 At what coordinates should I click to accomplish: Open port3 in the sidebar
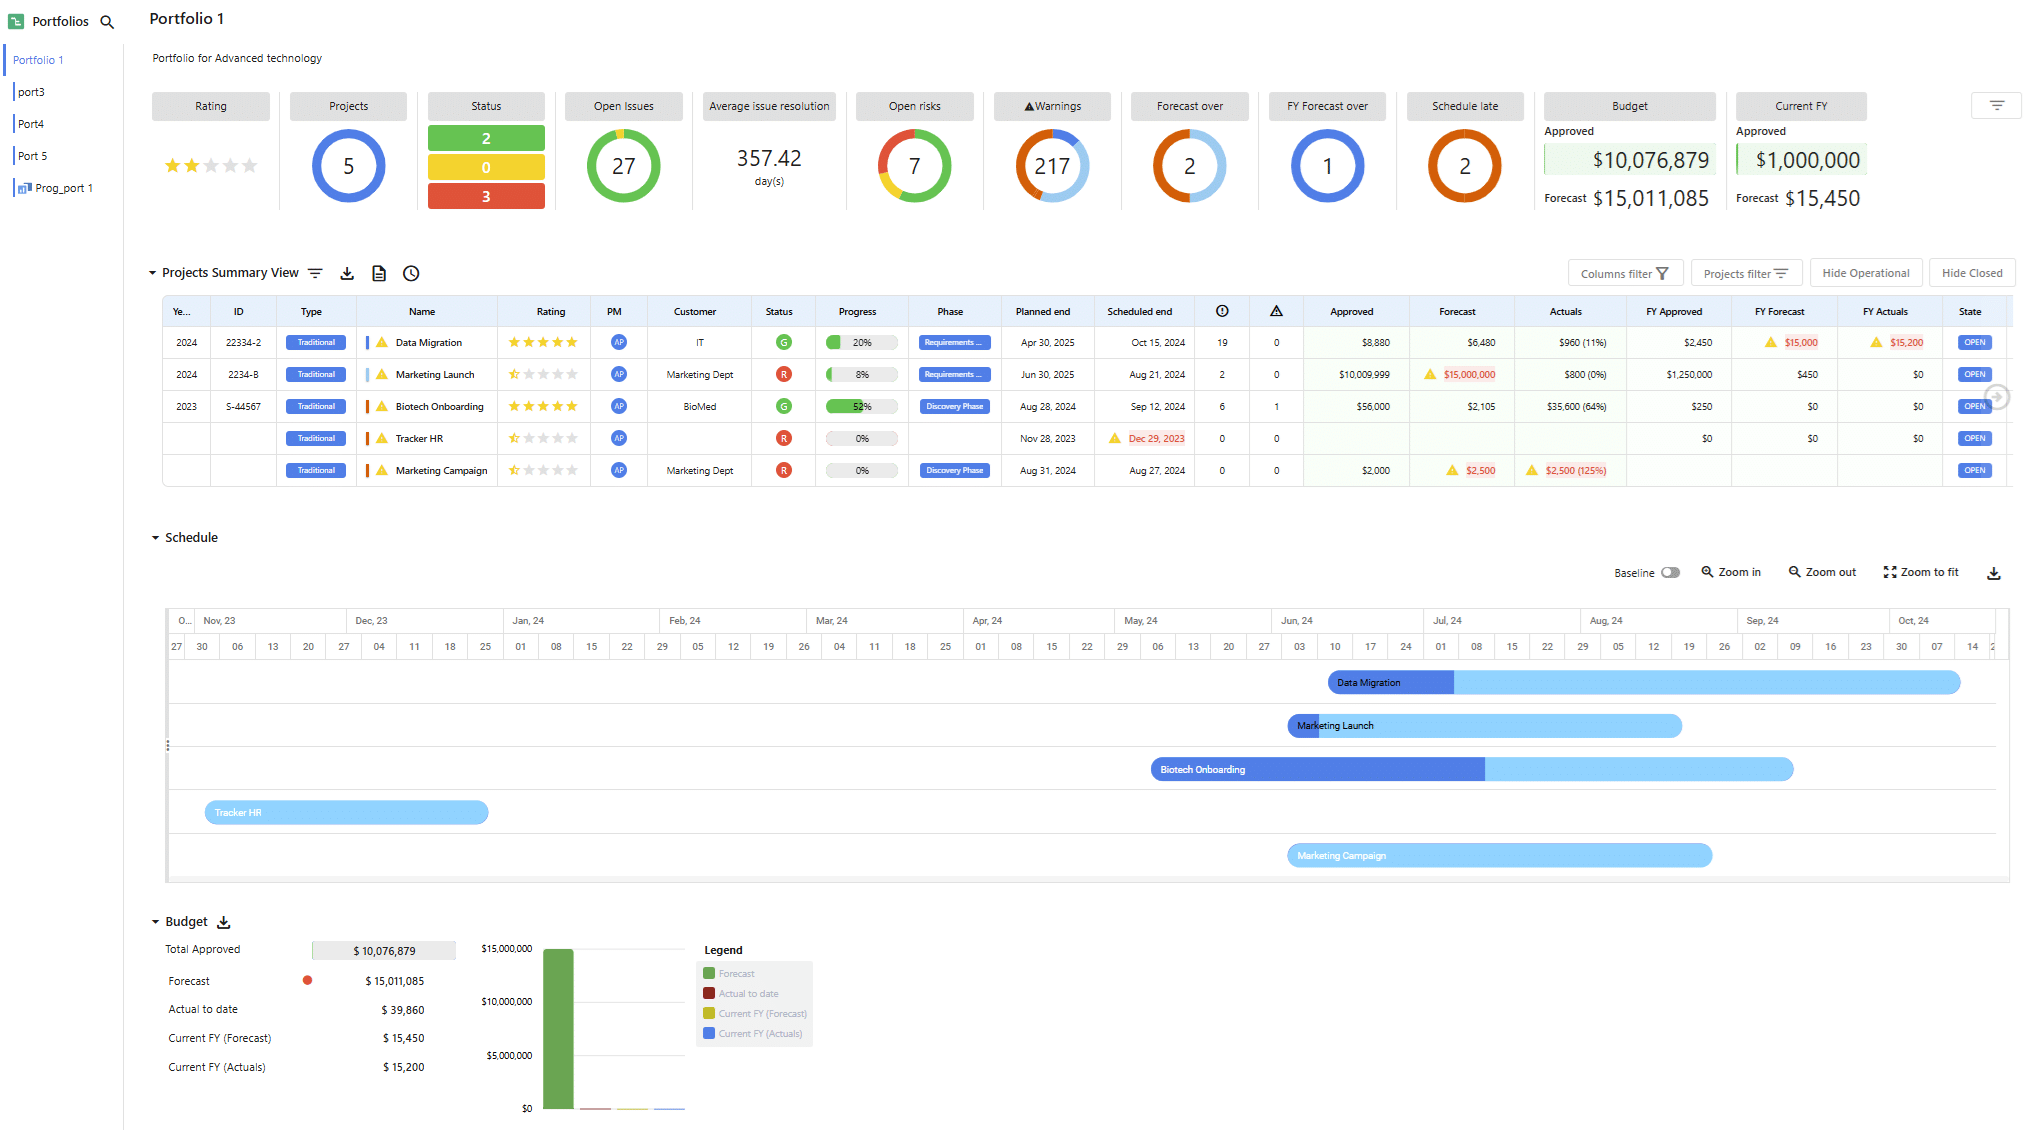[x=31, y=92]
